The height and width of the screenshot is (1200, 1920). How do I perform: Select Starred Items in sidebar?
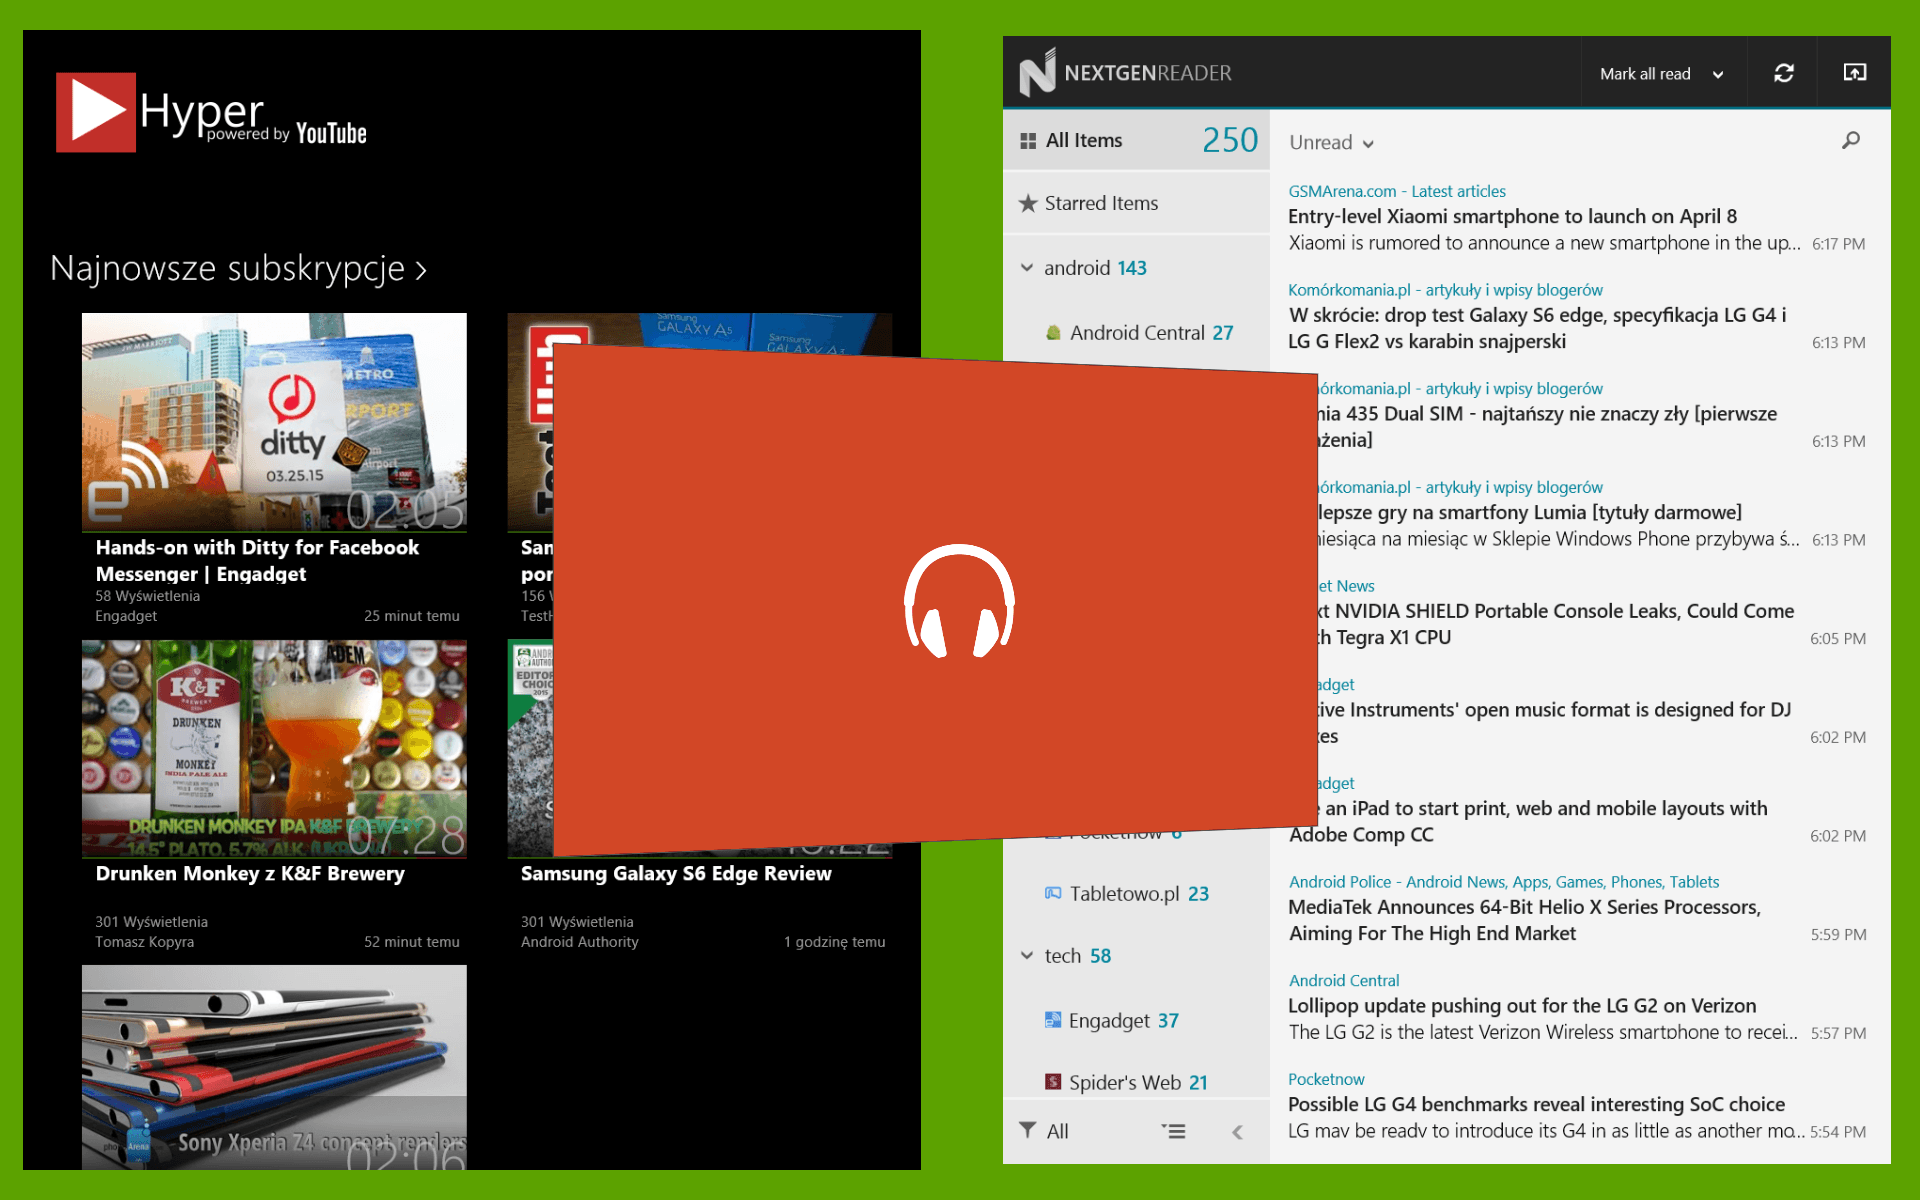[1136, 203]
